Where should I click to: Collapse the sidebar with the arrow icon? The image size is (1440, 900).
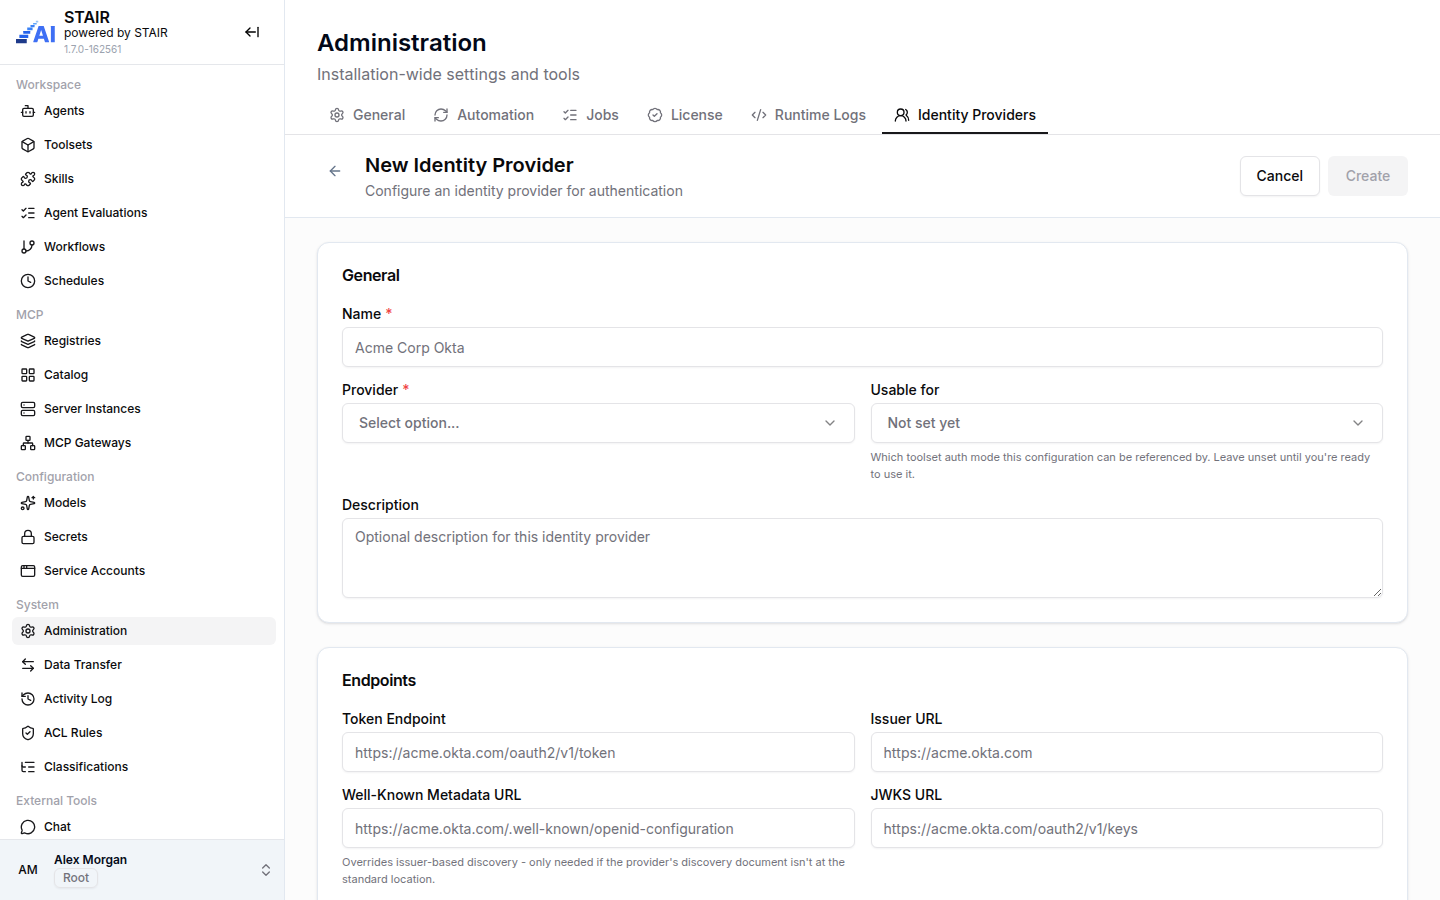pos(252,32)
